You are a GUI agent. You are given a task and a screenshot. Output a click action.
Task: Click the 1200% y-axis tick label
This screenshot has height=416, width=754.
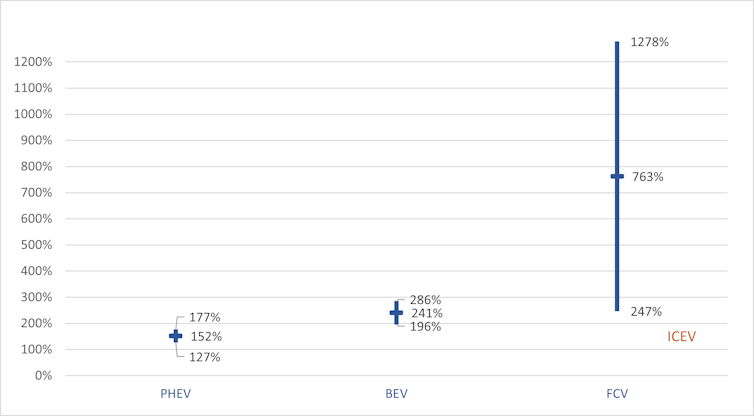pyautogui.click(x=35, y=62)
